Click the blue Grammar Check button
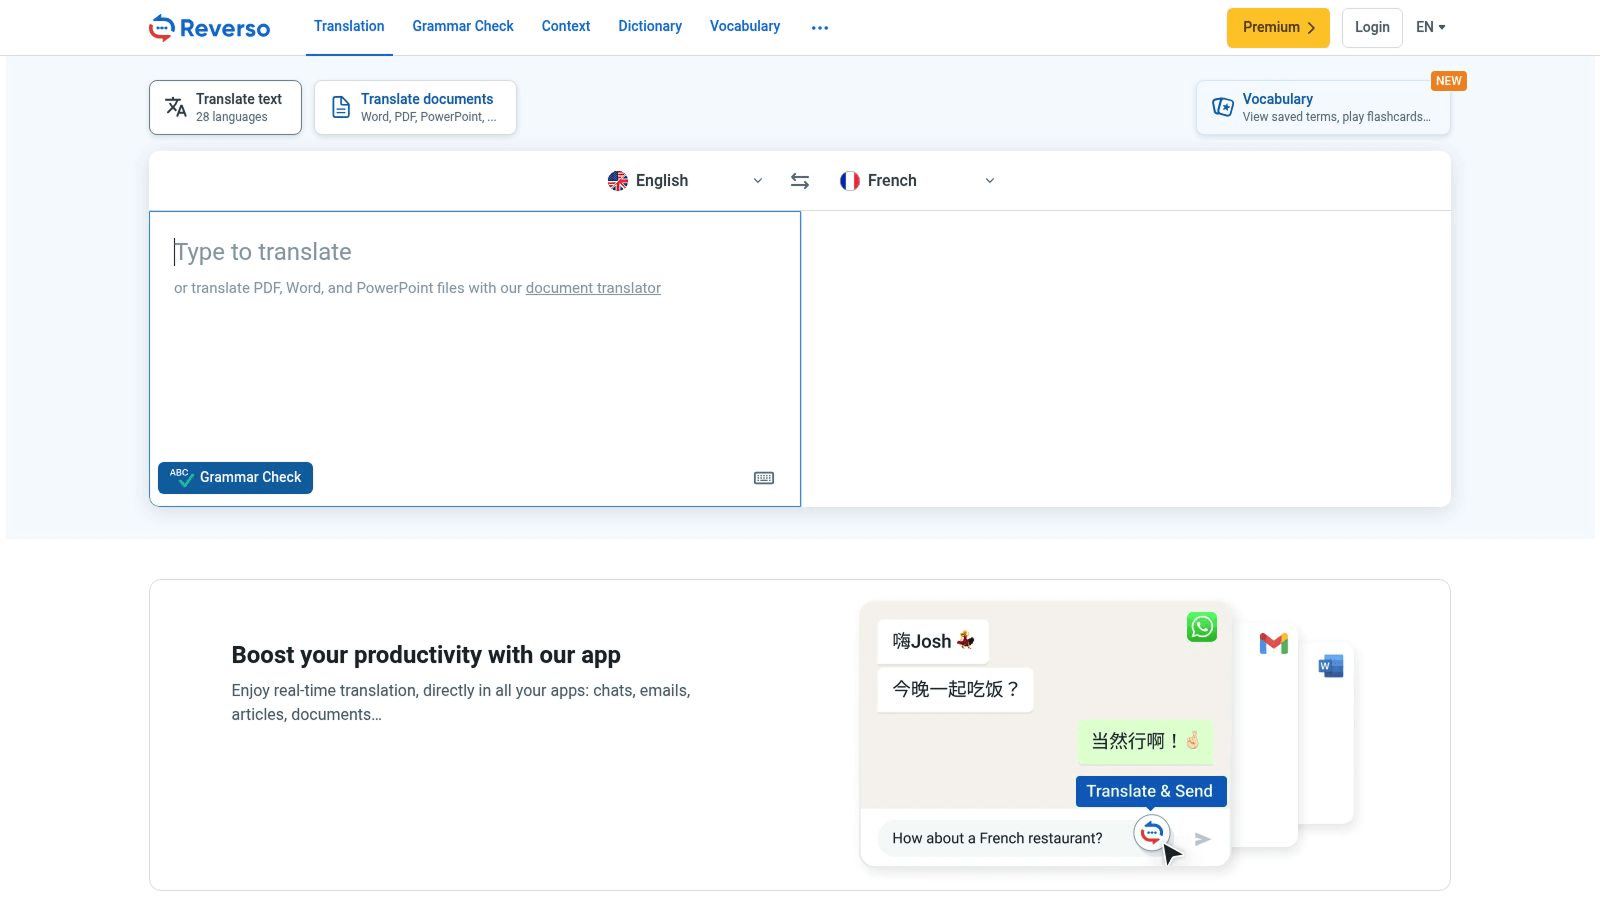Screen dimensions: 1600x901 pyautogui.click(x=235, y=478)
